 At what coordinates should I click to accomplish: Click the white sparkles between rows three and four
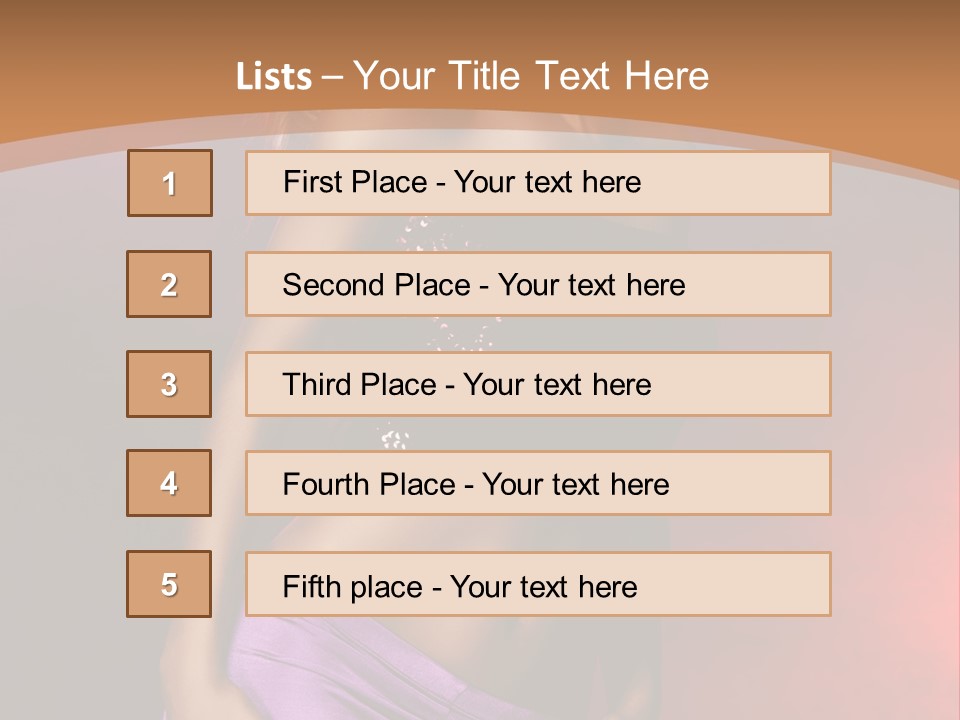pyautogui.click(x=392, y=436)
